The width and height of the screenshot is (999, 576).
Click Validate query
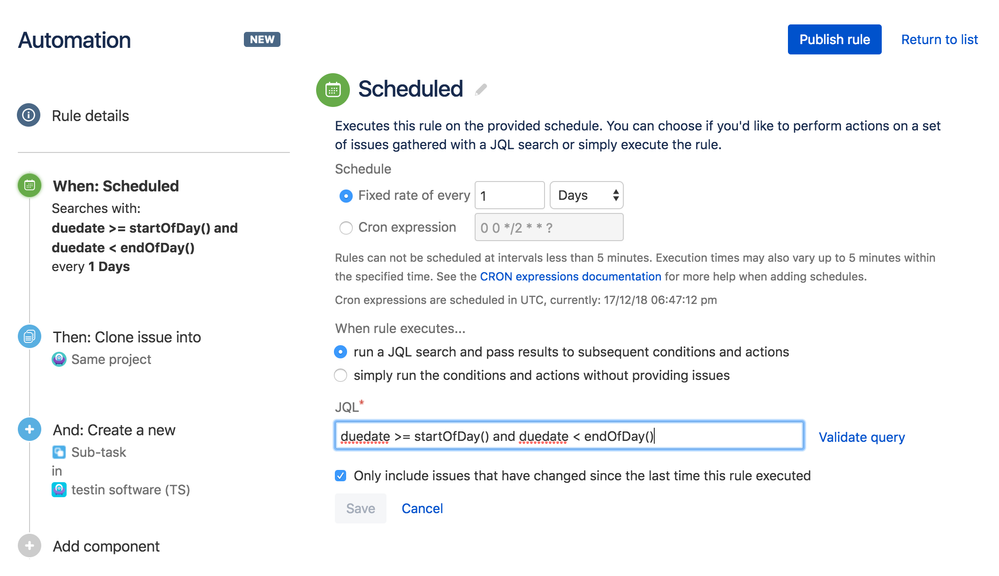[x=861, y=437]
